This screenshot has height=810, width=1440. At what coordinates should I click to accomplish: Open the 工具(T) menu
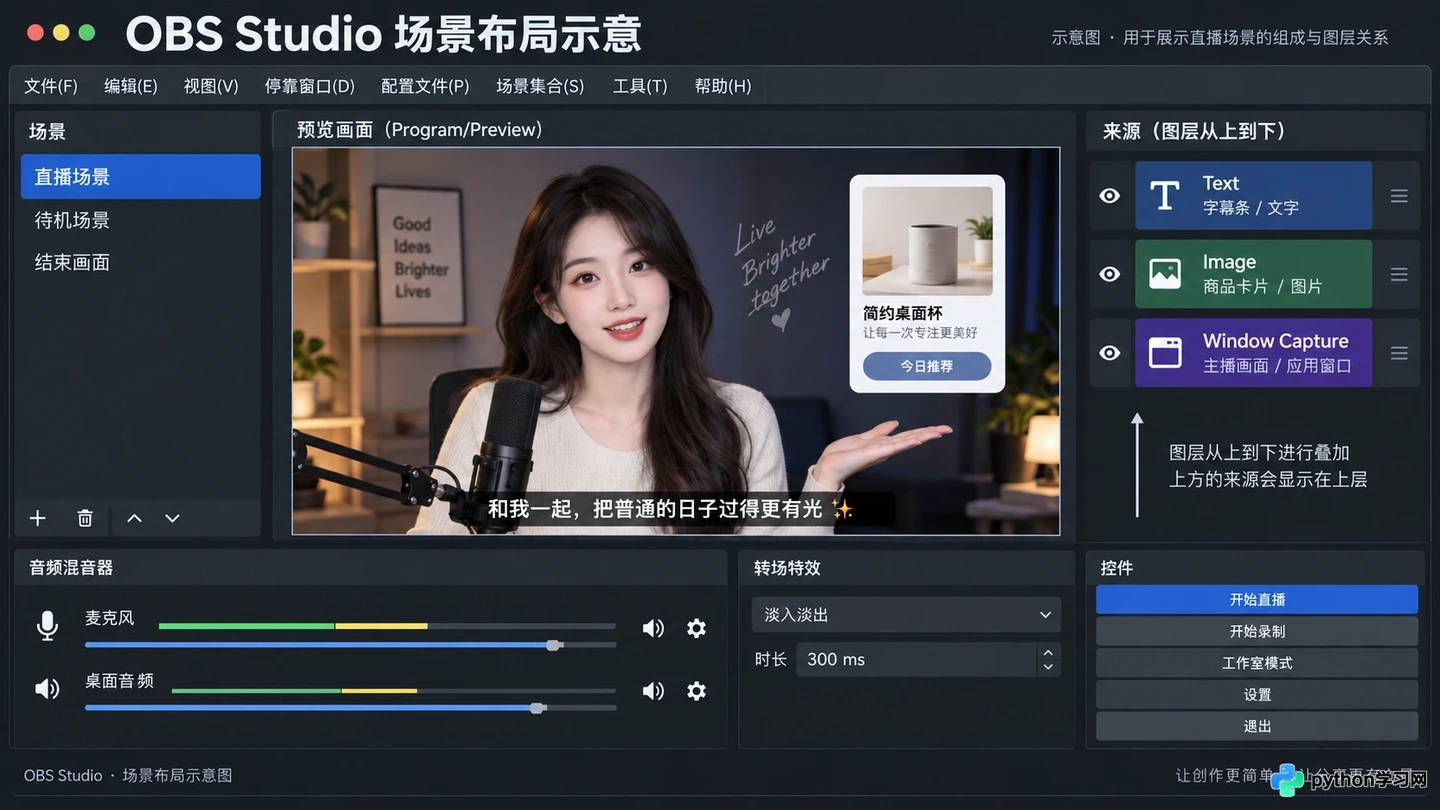(640, 86)
